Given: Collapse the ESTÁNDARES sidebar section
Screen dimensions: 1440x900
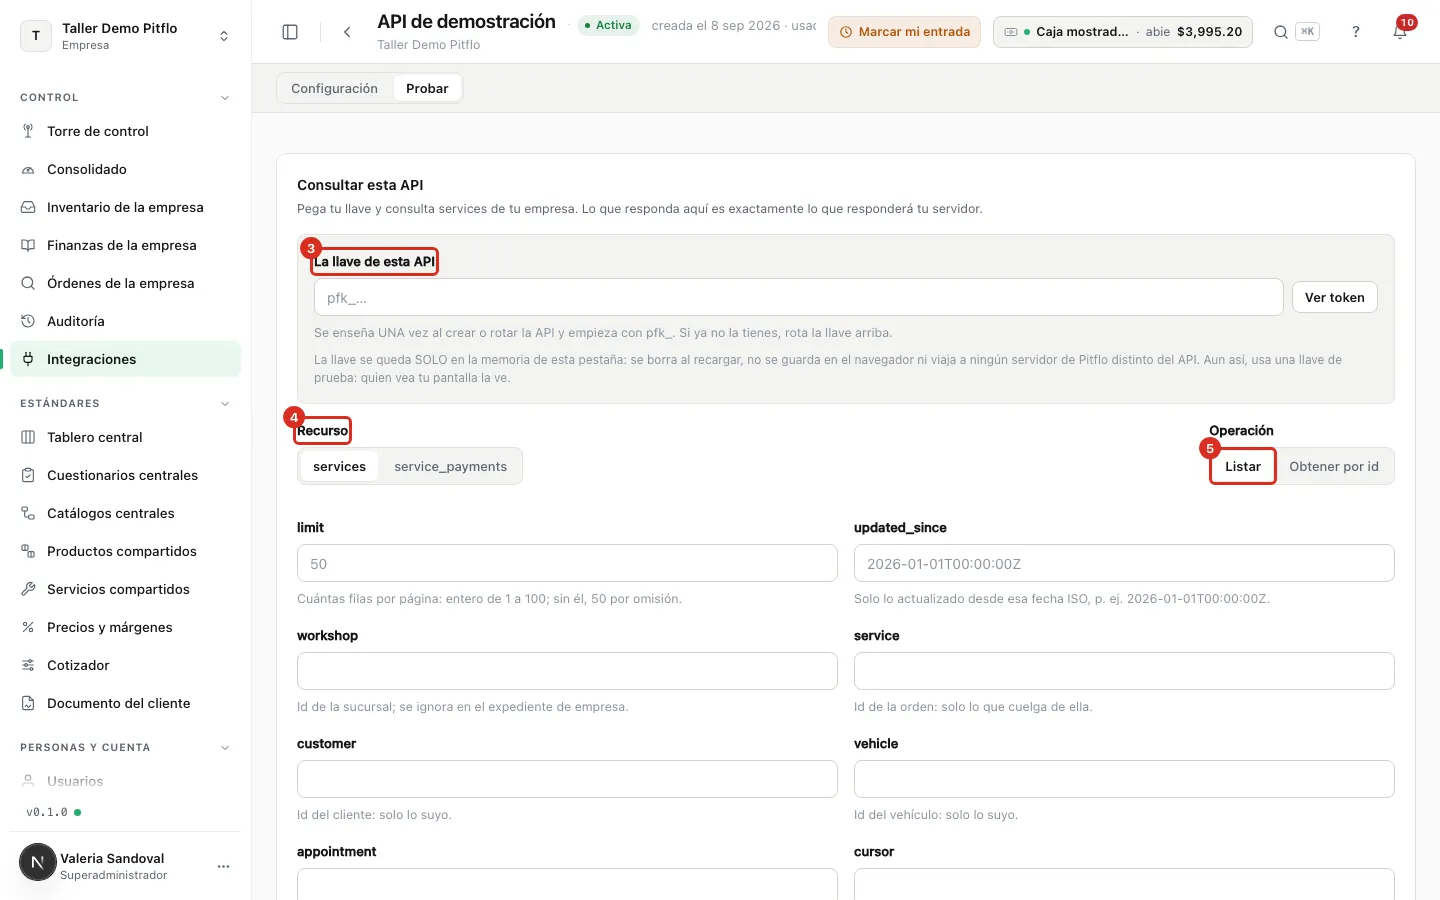Looking at the screenshot, I should click(x=225, y=404).
